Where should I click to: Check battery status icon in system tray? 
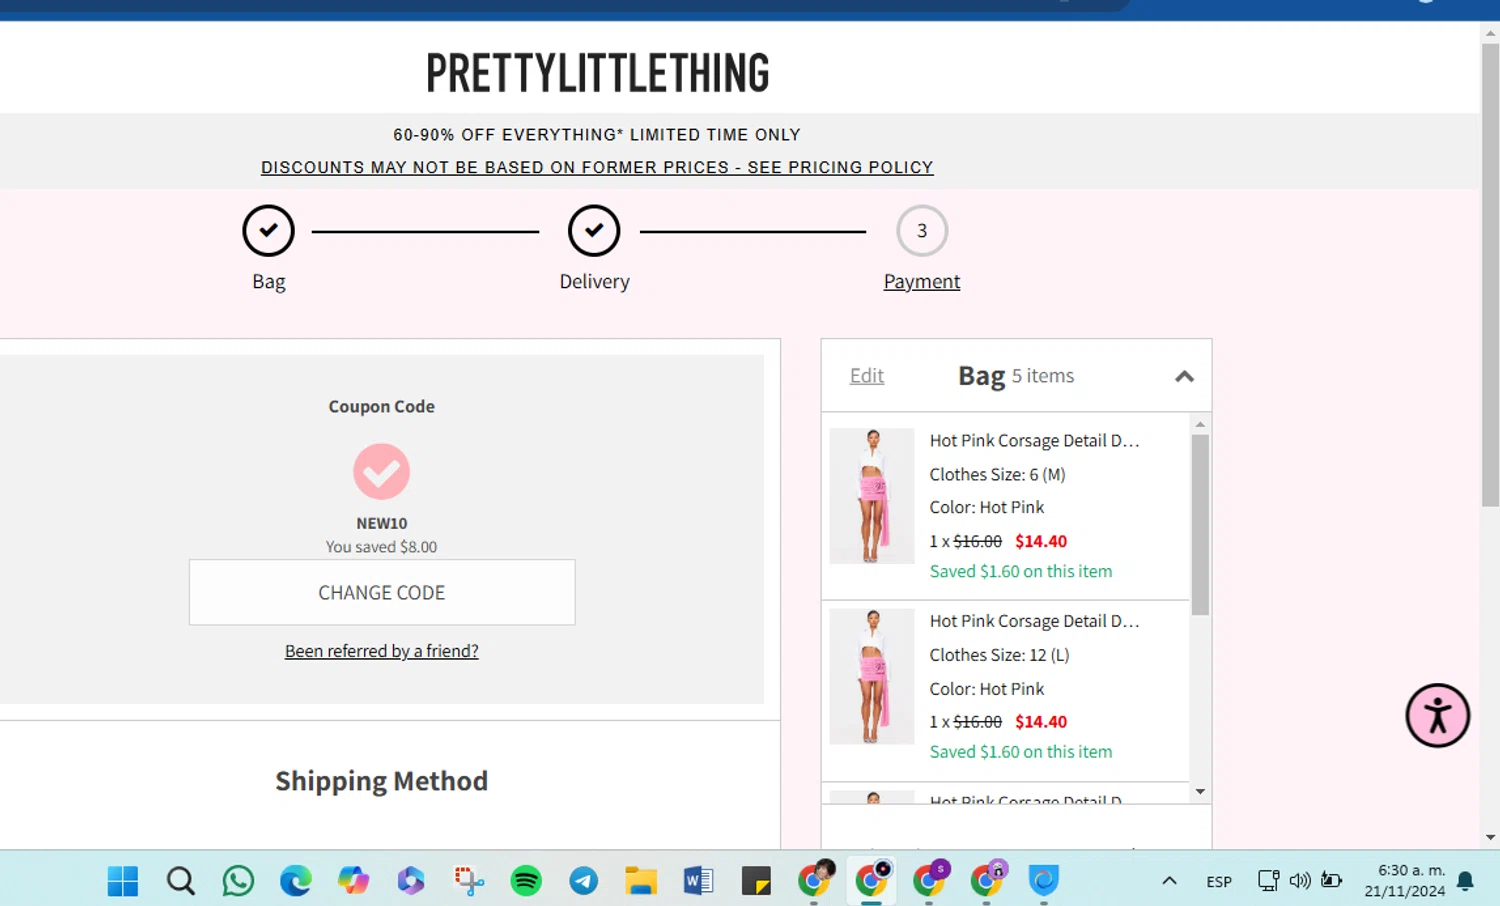click(1332, 881)
